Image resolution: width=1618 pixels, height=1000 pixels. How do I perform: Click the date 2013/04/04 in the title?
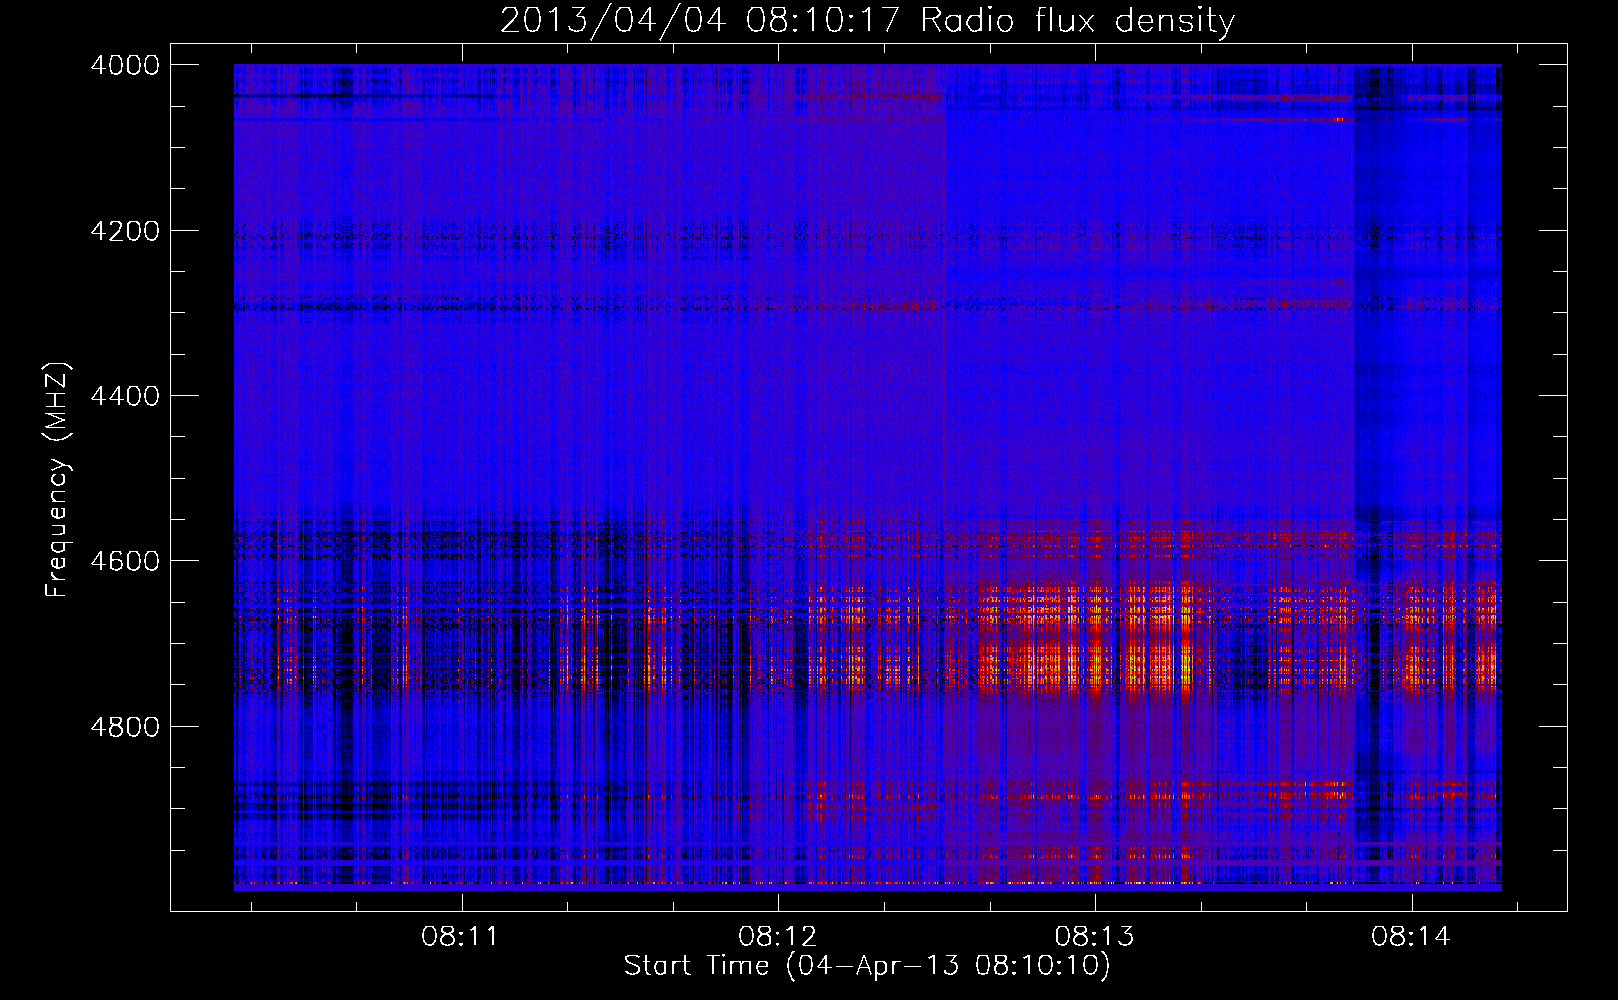tap(612, 20)
